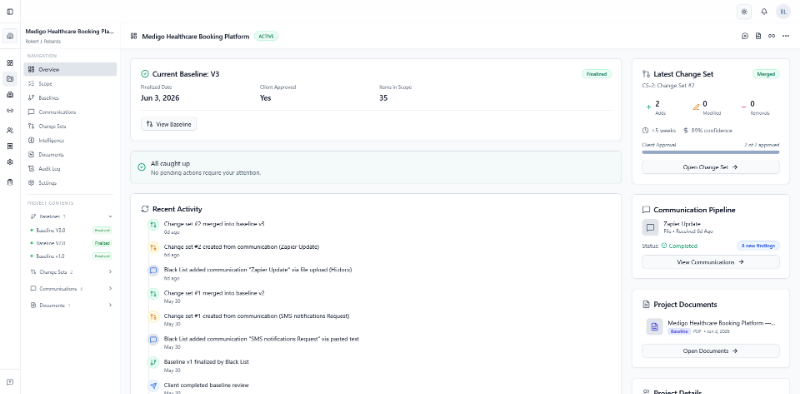
Task: Click the Project Documents heading icon
Action: click(646, 304)
